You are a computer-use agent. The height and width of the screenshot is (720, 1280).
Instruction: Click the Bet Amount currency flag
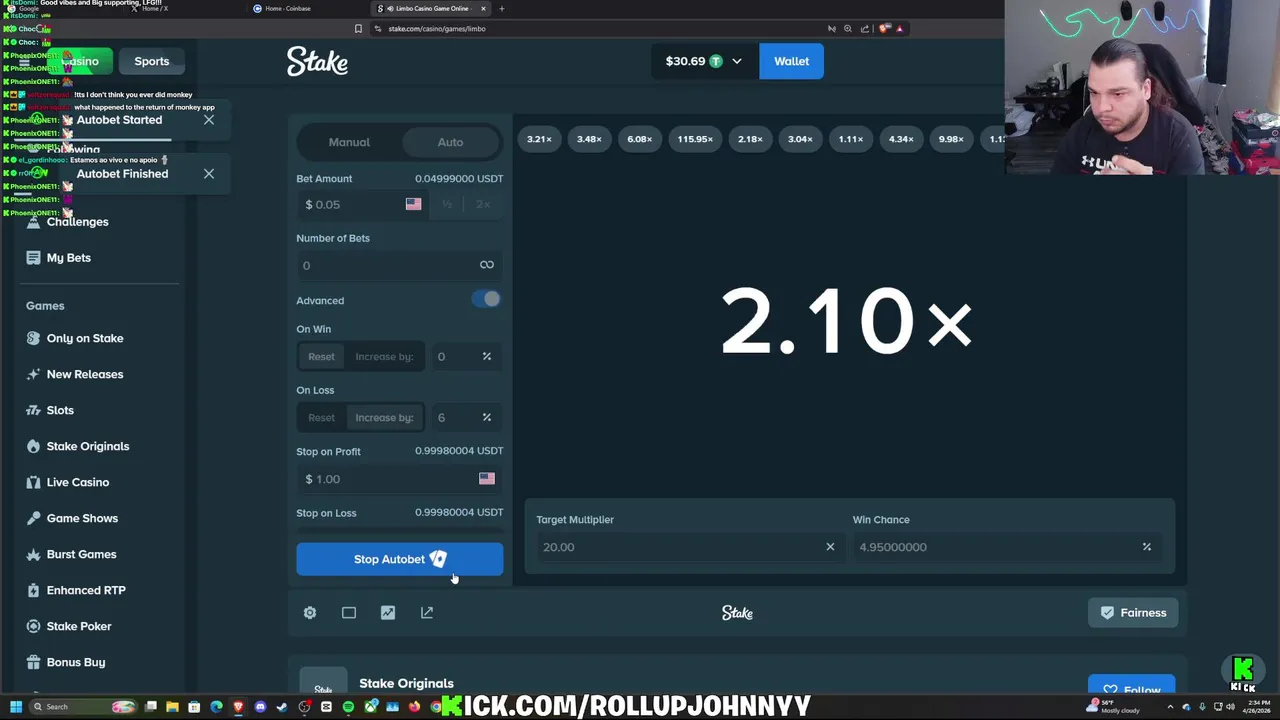click(413, 204)
